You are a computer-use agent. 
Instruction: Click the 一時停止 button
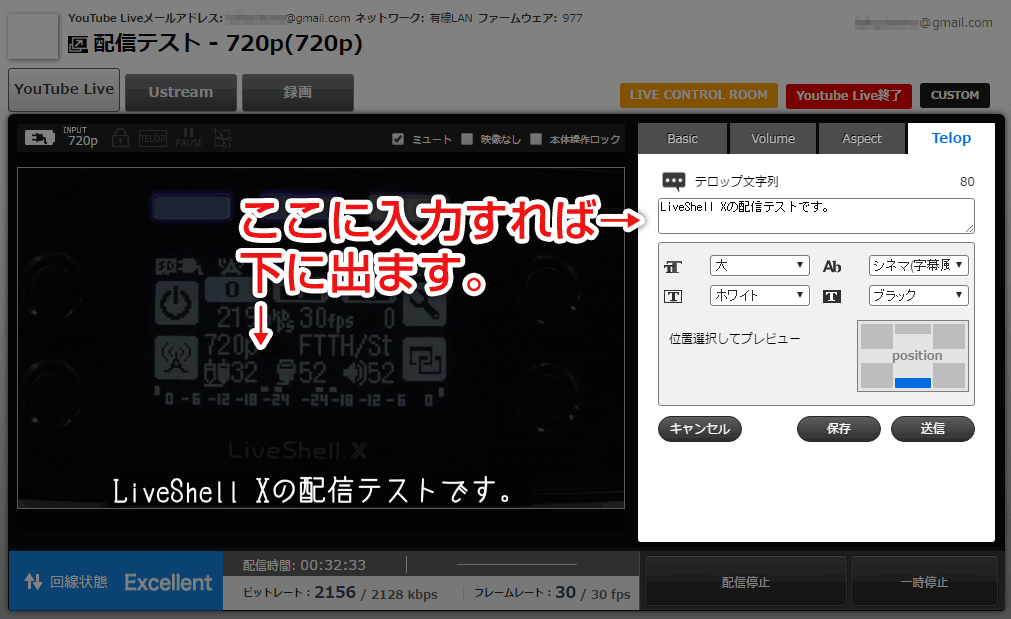coord(925,582)
